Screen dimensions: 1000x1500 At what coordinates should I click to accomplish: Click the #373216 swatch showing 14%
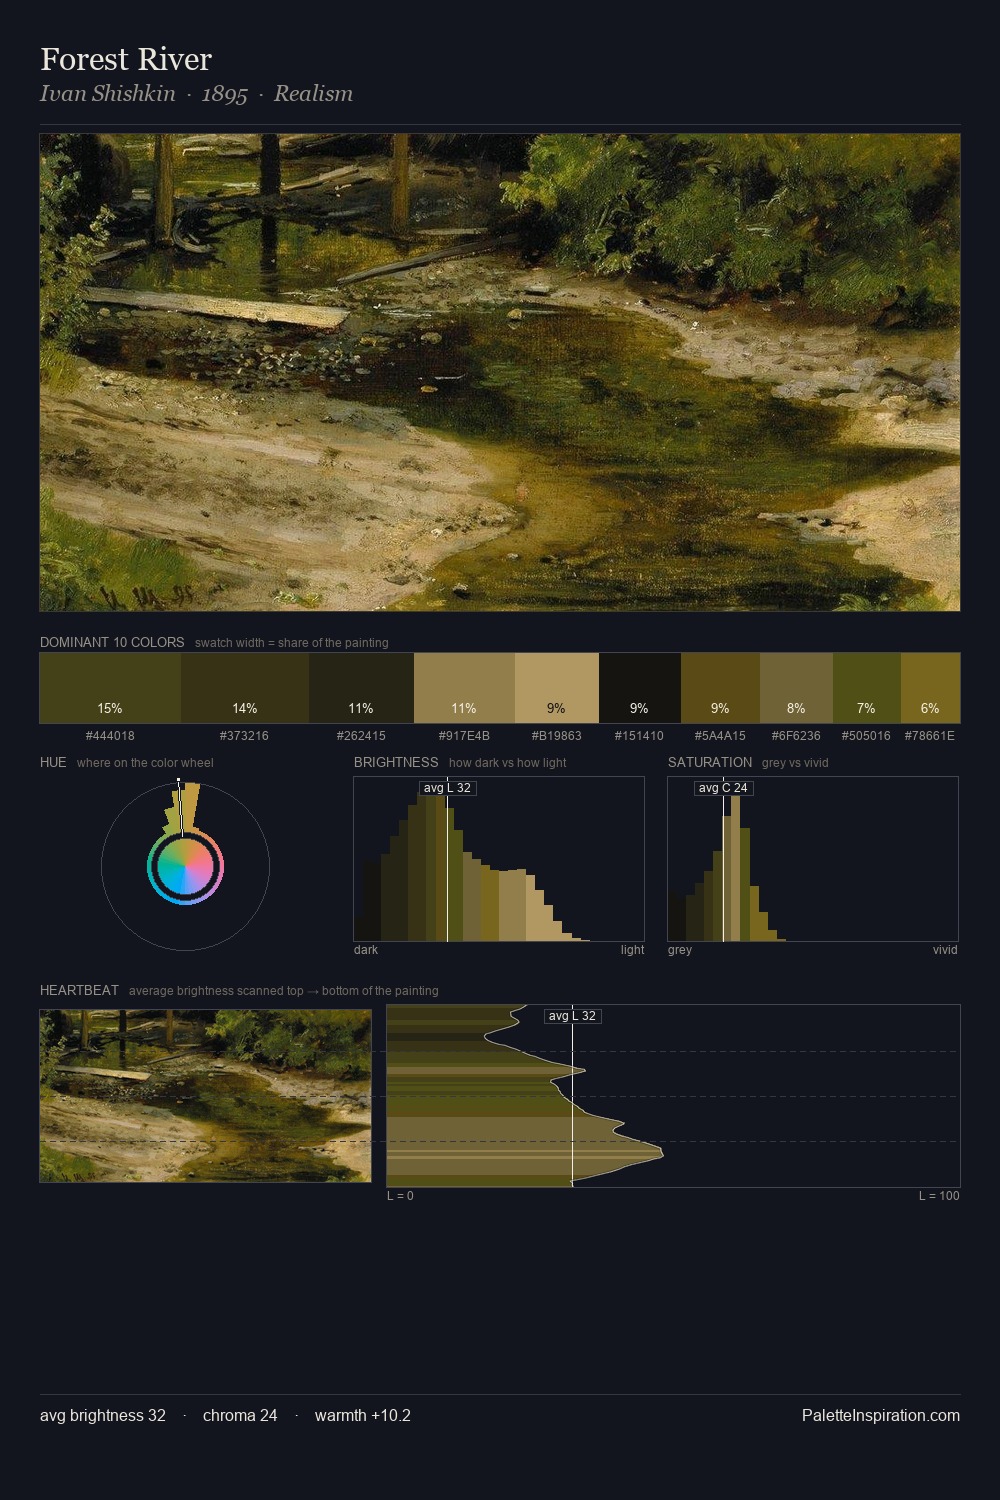coord(245,688)
